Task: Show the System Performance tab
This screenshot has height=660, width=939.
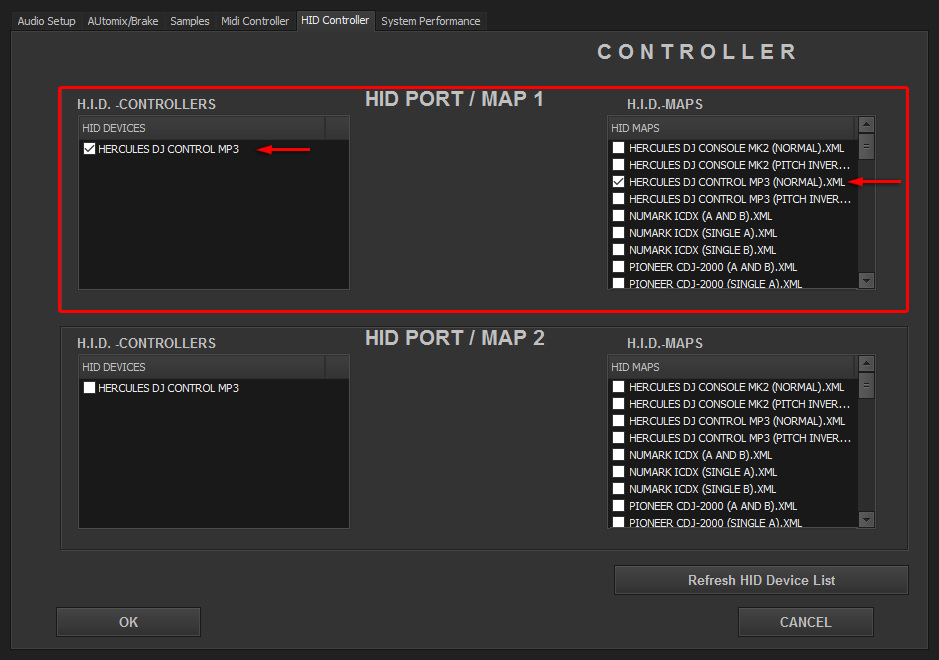Action: tap(430, 21)
